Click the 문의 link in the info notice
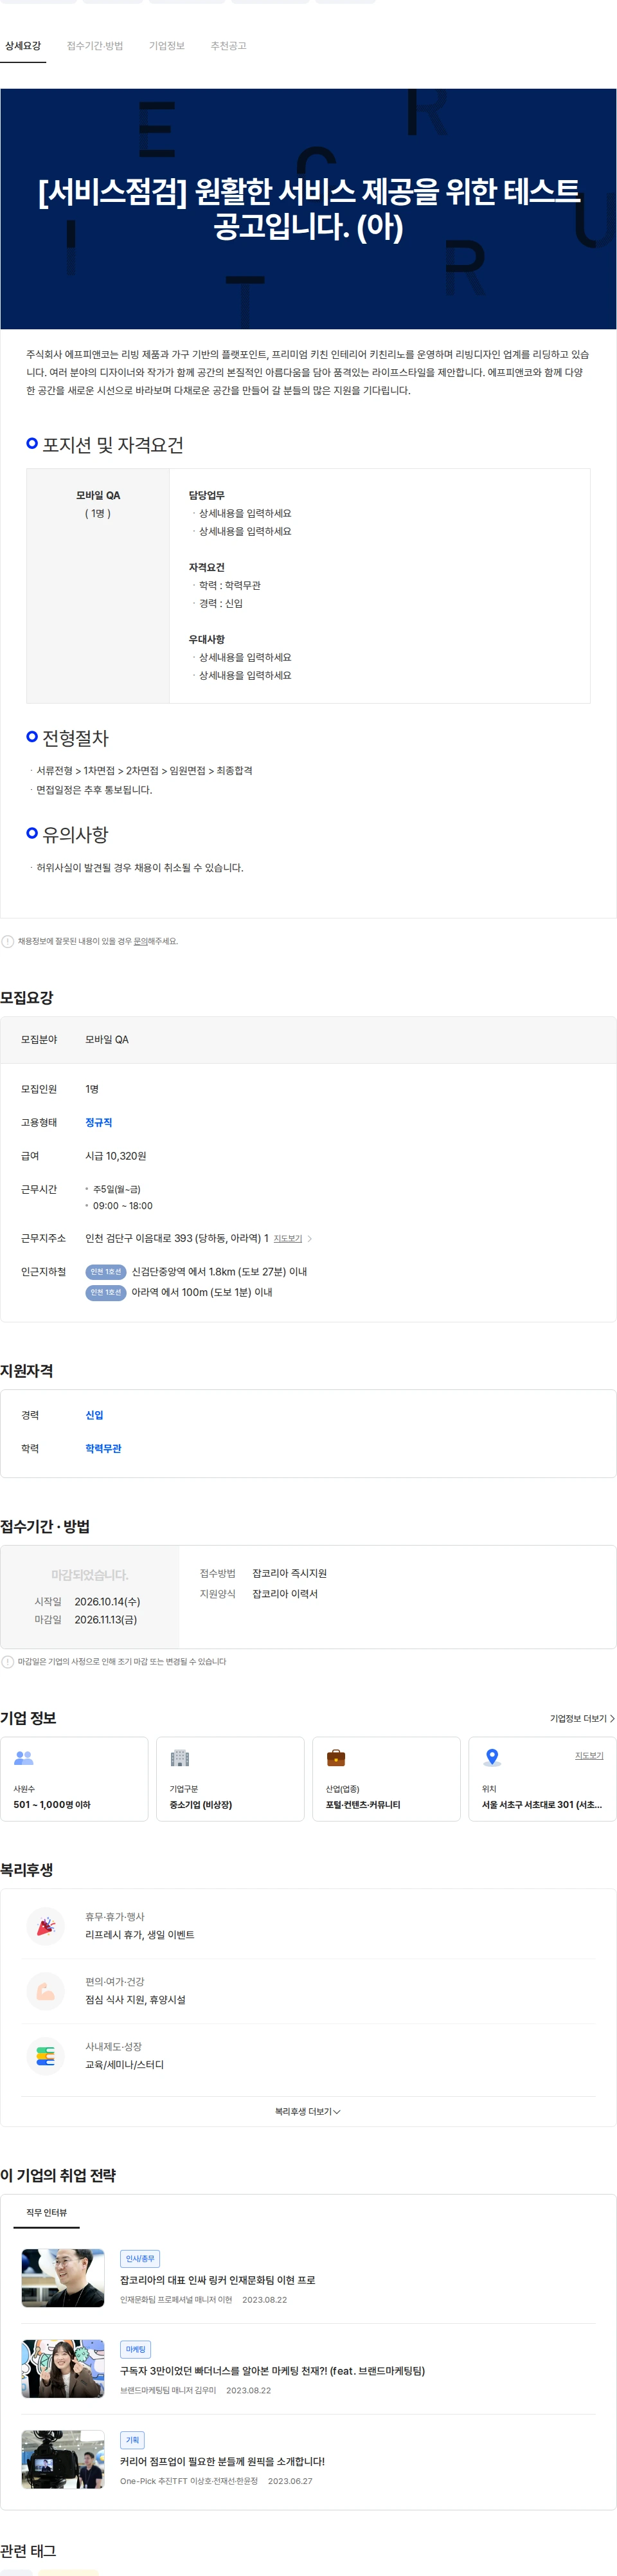The width and height of the screenshot is (617, 2576). tap(140, 941)
